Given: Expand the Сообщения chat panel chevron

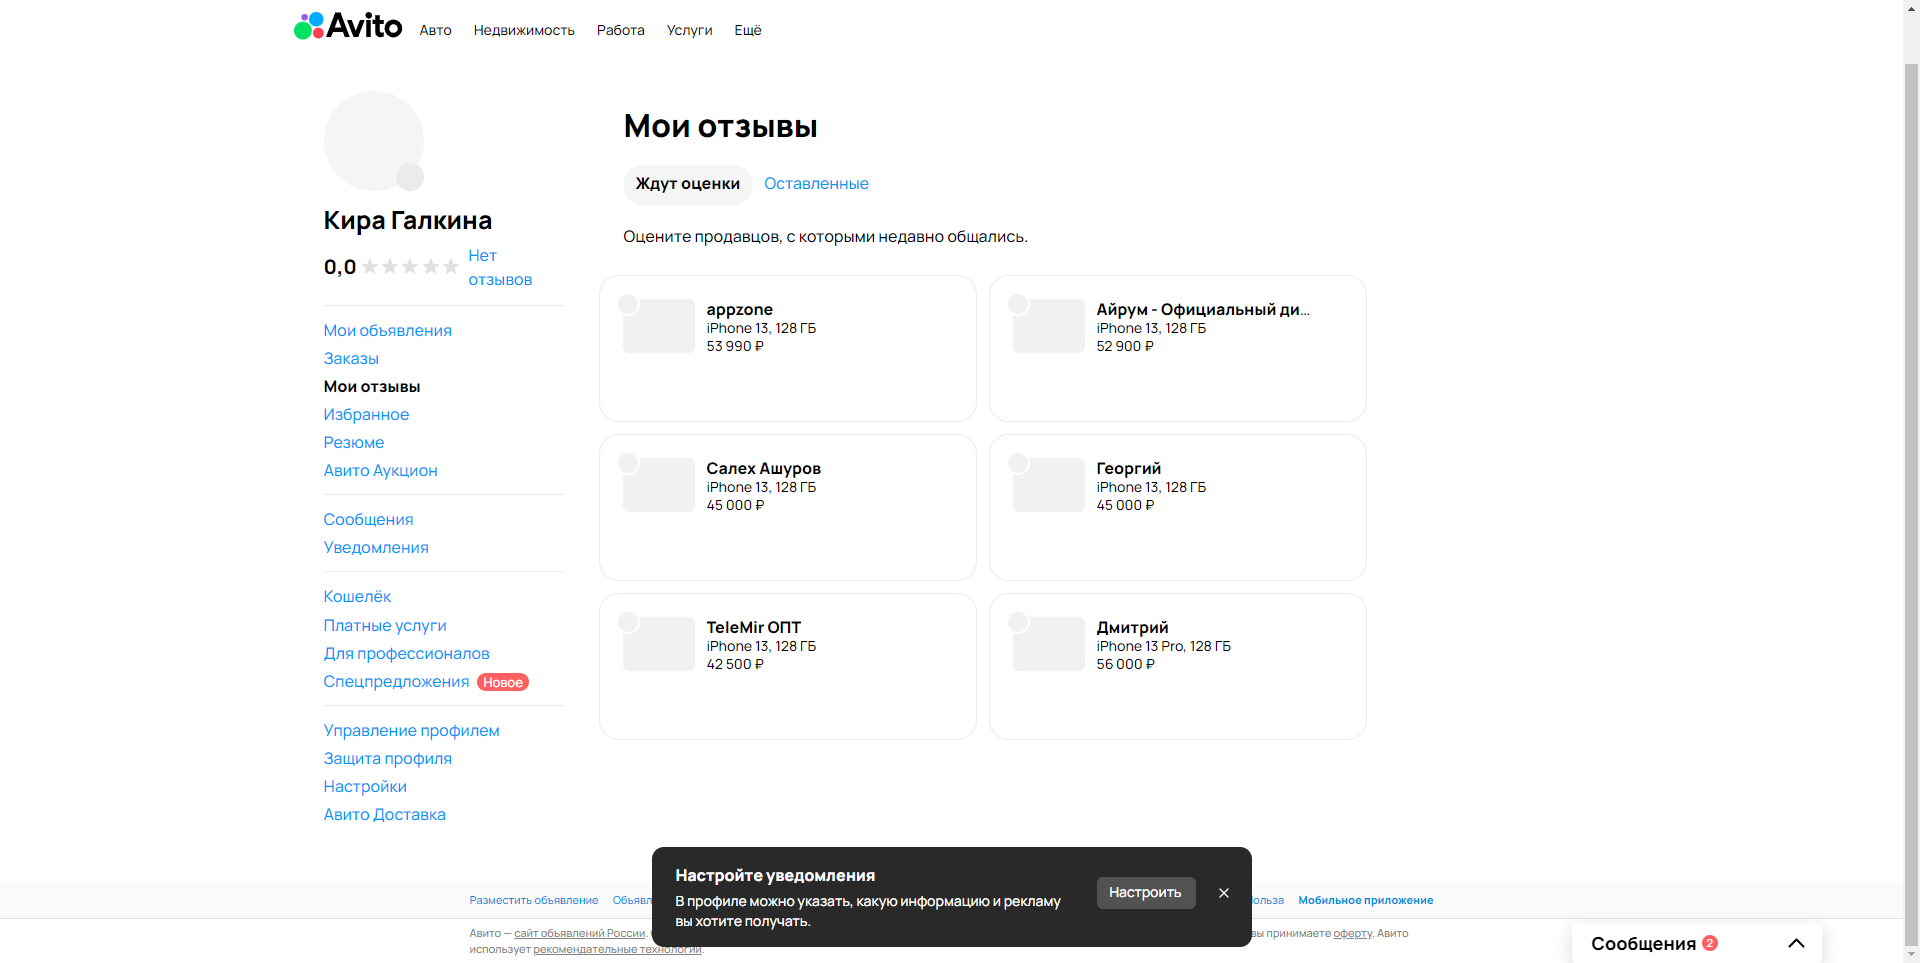Looking at the screenshot, I should tap(1796, 943).
